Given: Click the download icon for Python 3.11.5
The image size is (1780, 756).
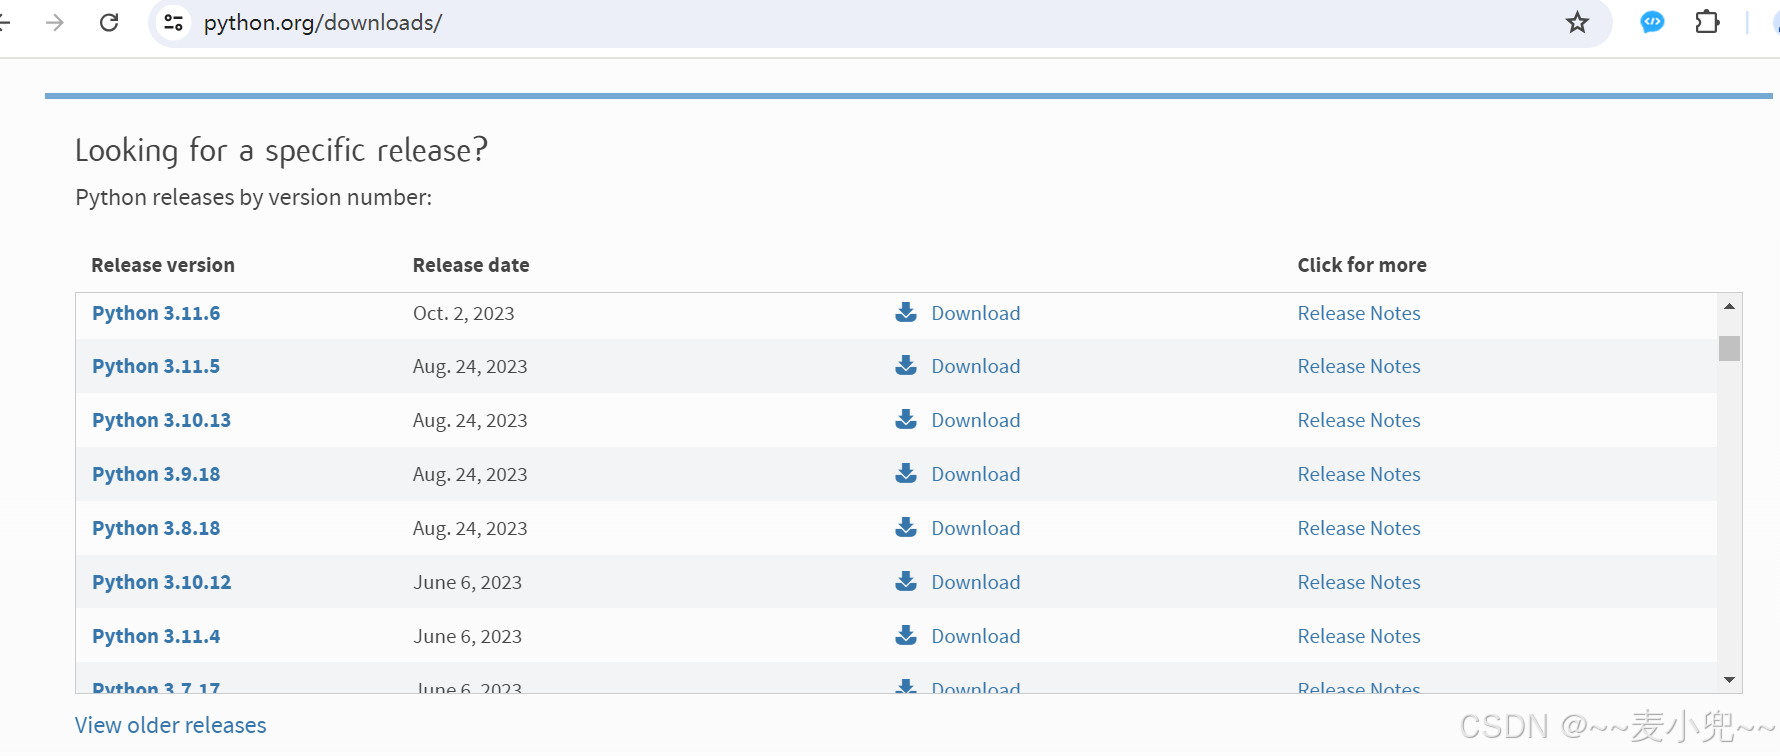Looking at the screenshot, I should 906,365.
